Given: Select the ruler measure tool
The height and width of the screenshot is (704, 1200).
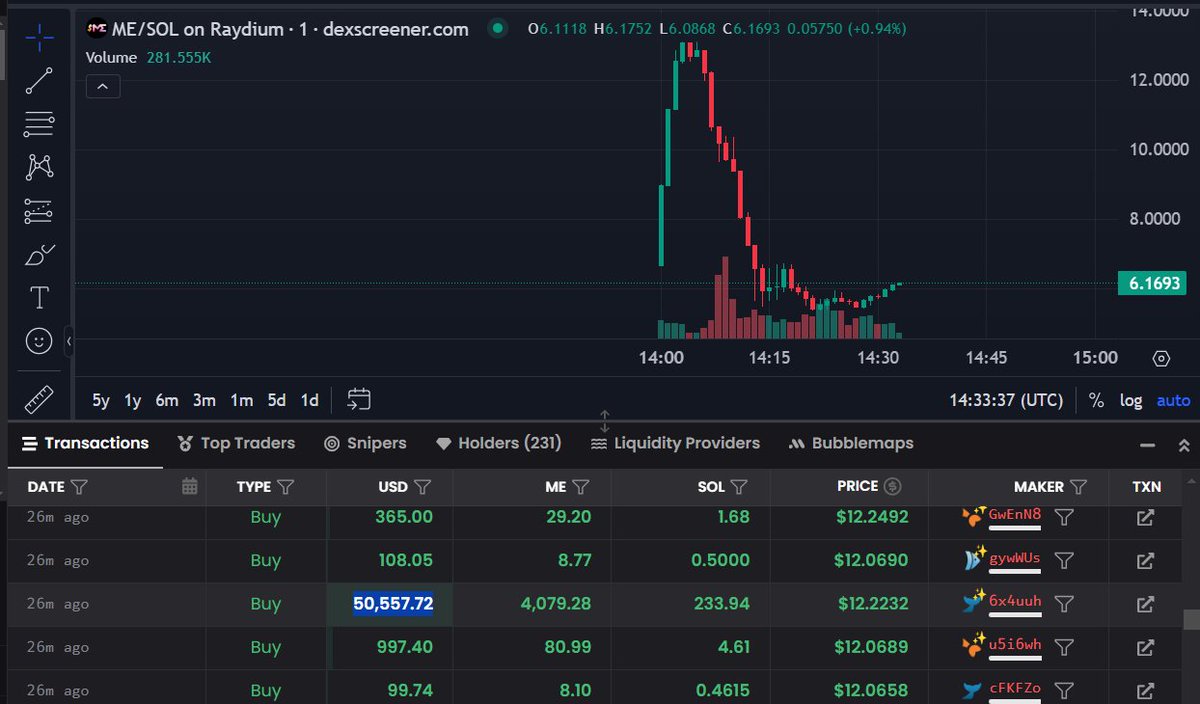Looking at the screenshot, I should click(39, 398).
